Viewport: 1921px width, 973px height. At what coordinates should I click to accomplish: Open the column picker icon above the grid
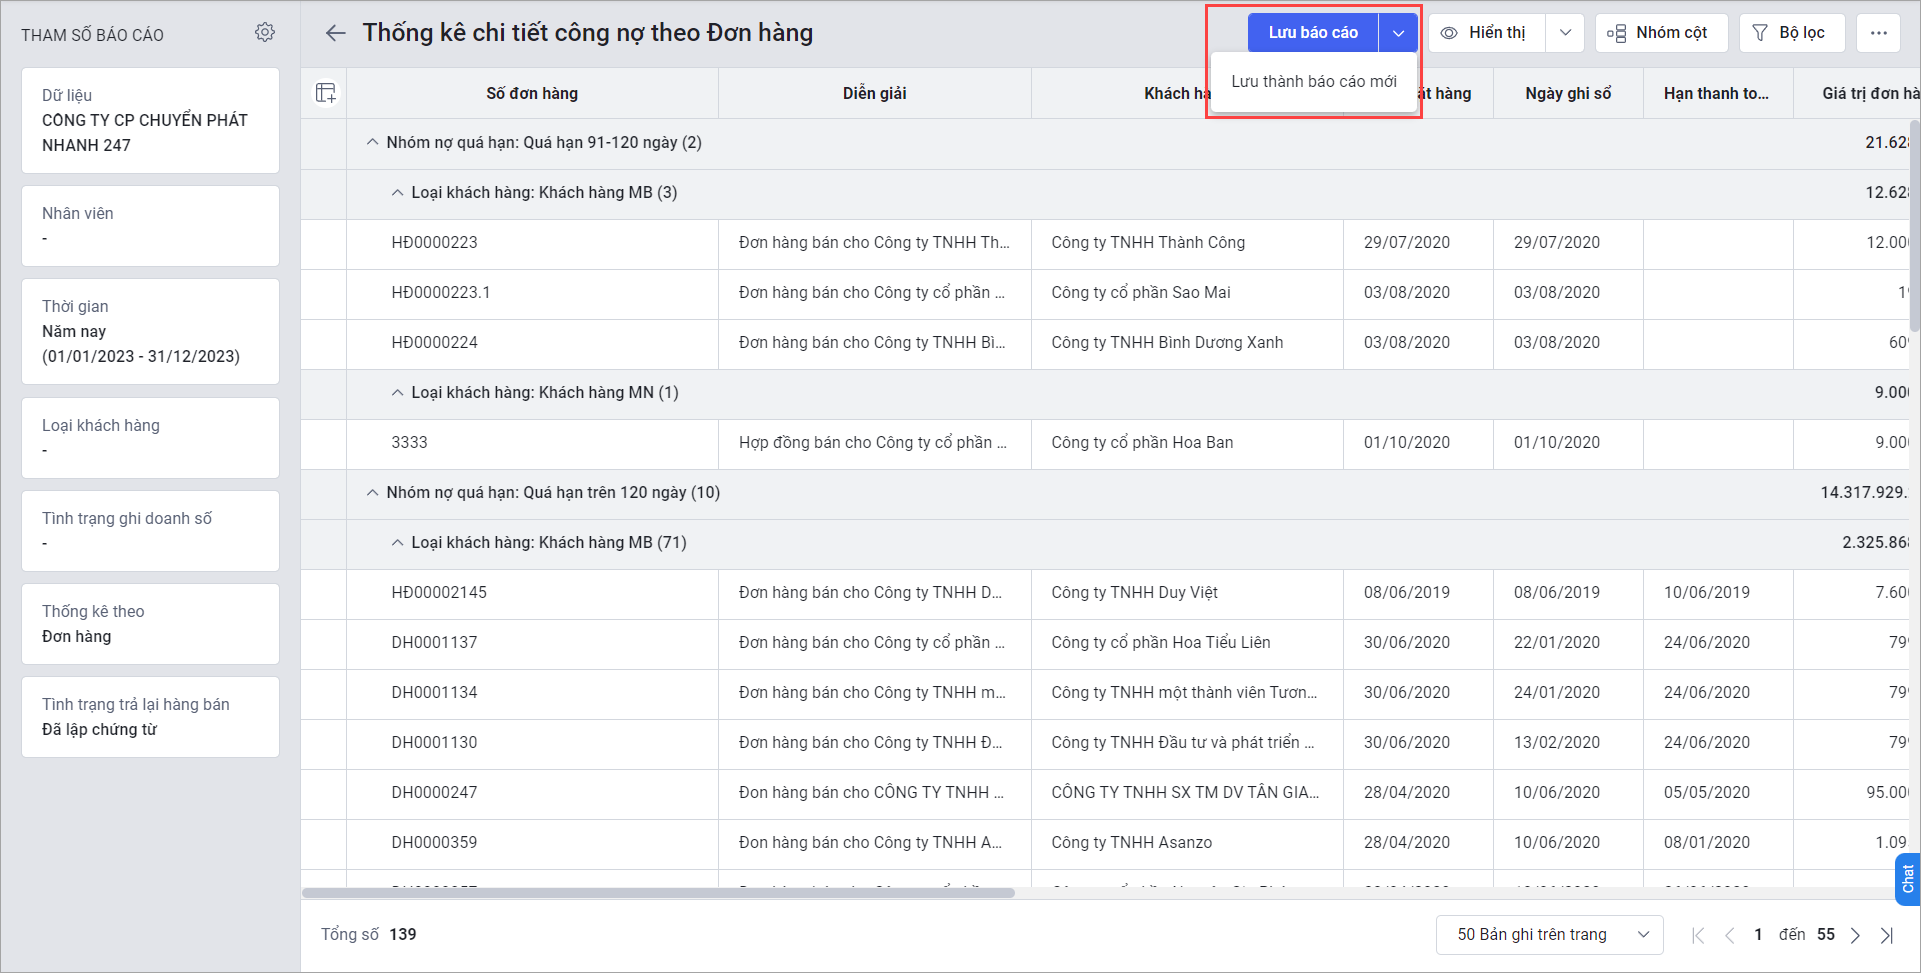(324, 92)
